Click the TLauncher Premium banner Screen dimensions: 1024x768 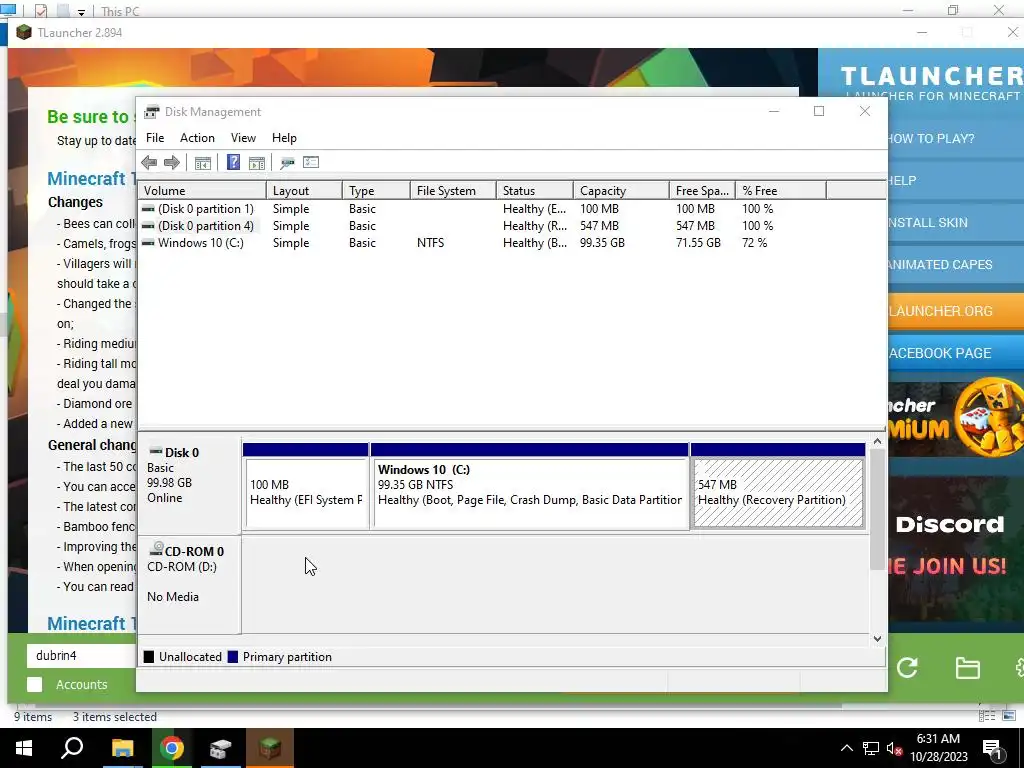pyautogui.click(x=955, y=418)
